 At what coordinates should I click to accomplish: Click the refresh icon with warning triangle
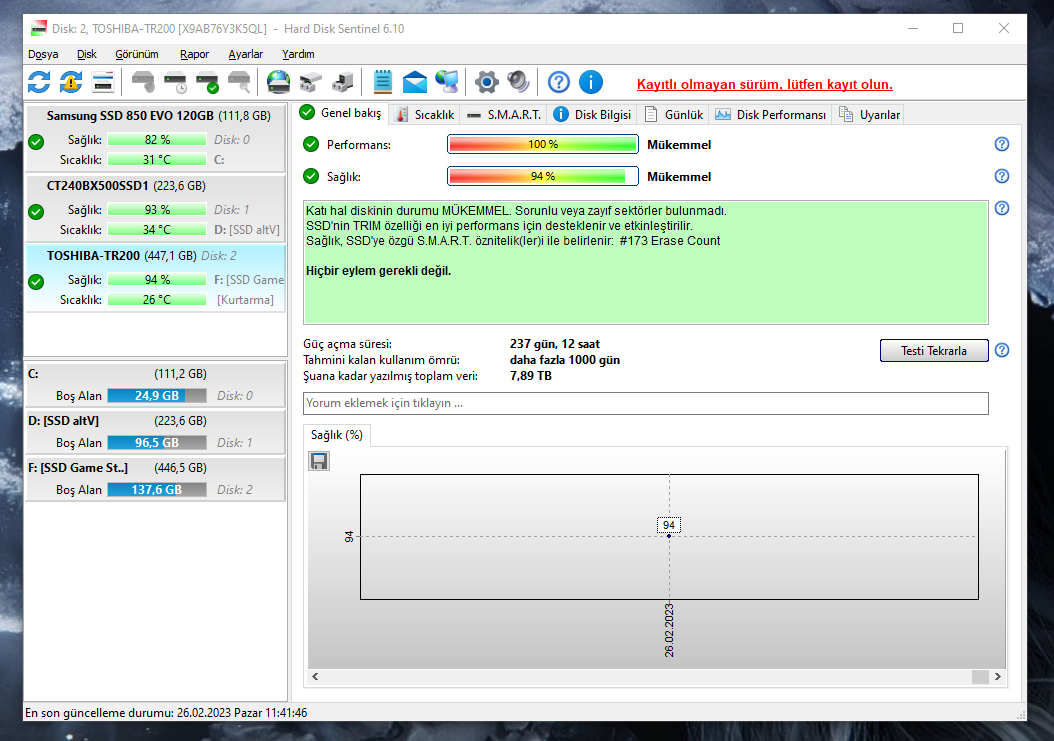(x=71, y=83)
